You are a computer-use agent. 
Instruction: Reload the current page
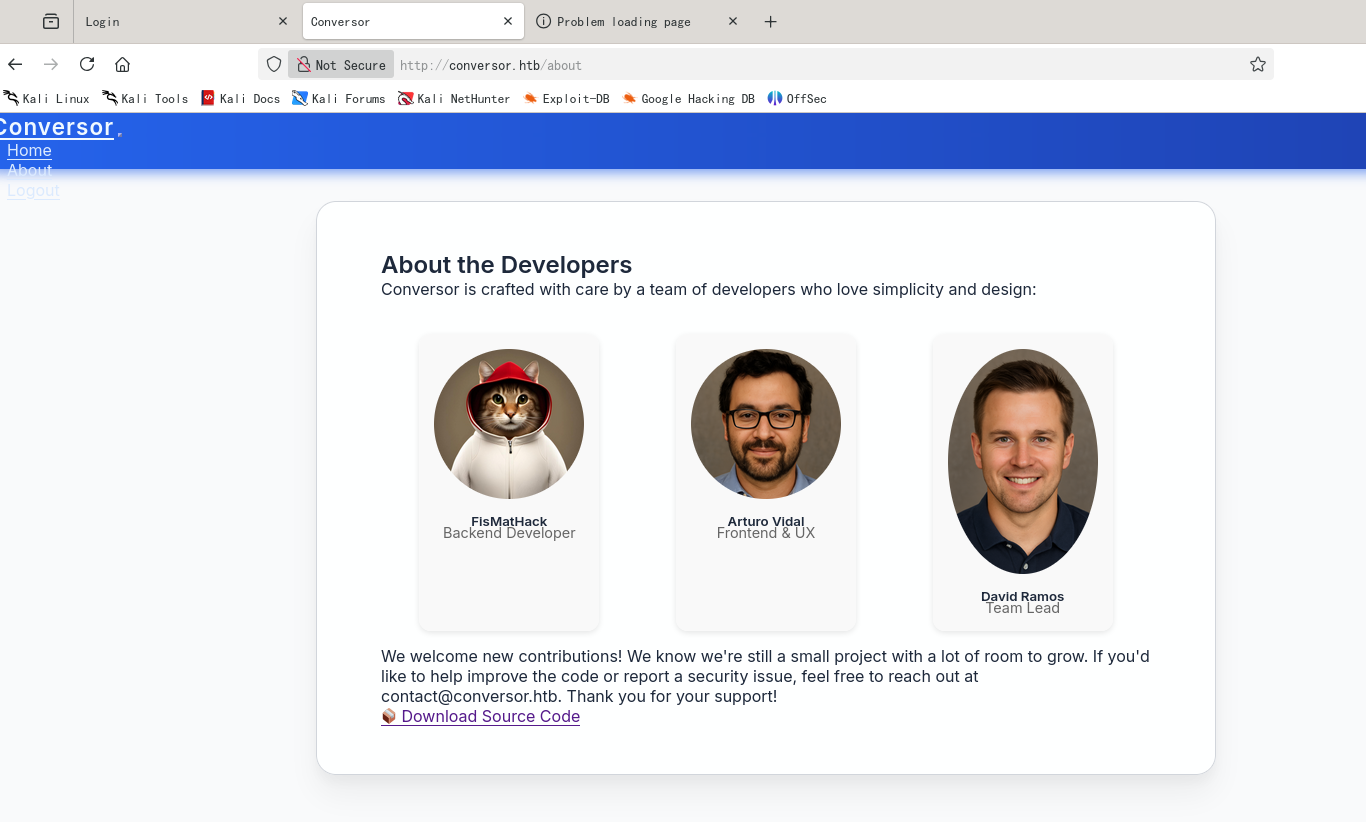pyautogui.click(x=87, y=65)
